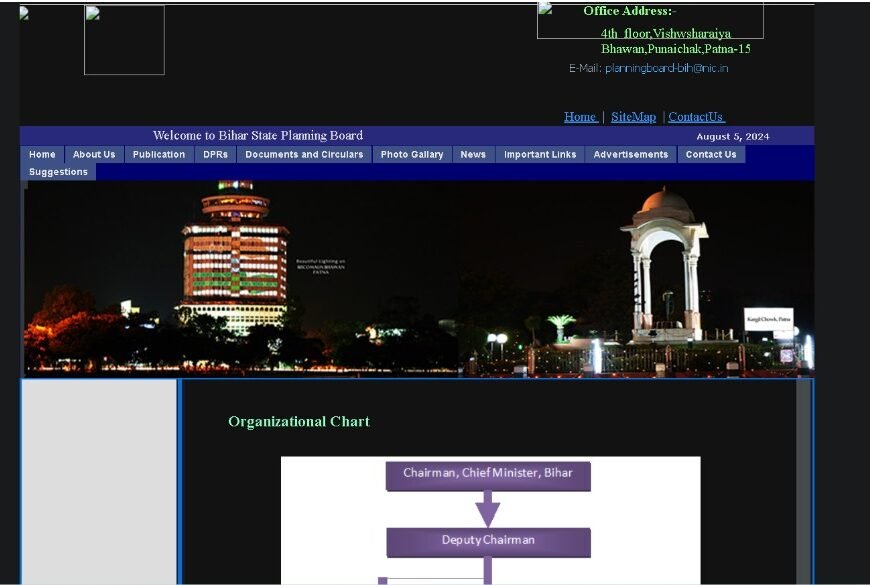Open the About Us menu item
Image resolution: width=870 pixels, height=585 pixels.
tap(93, 154)
